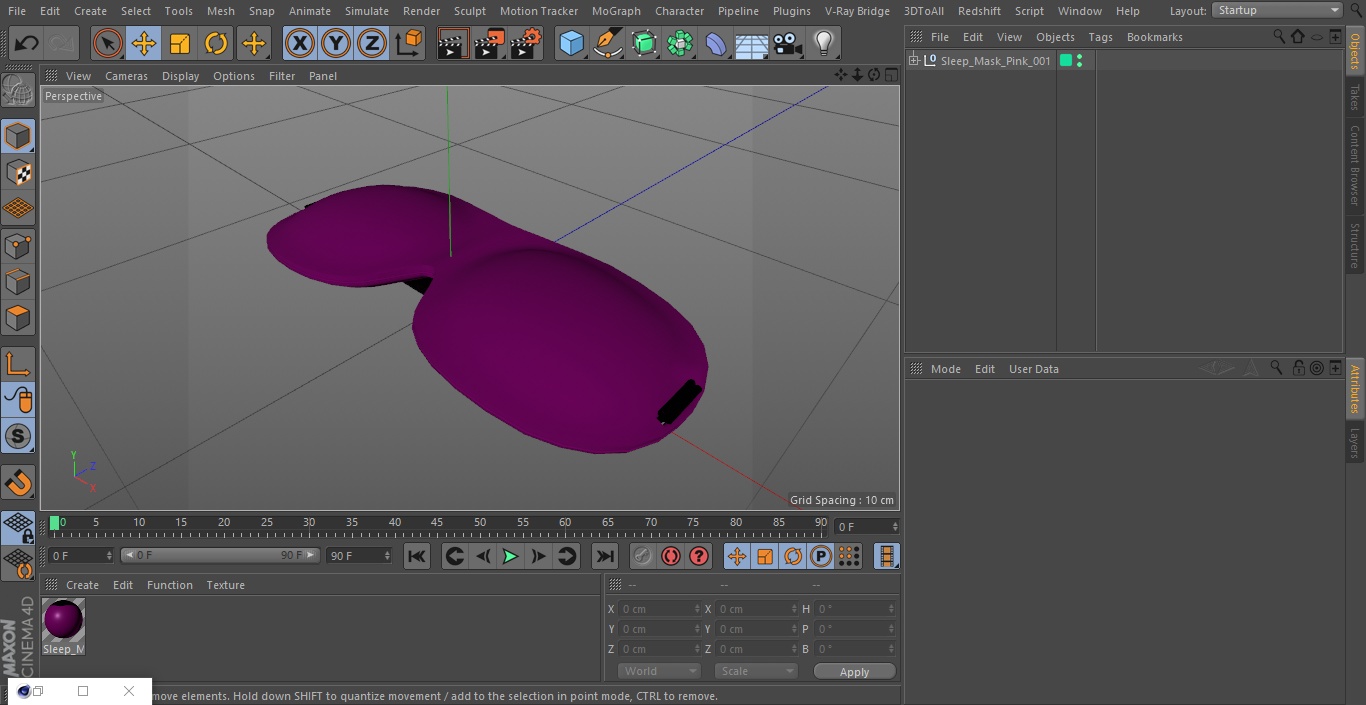Open attribute manager Mode menu
The image size is (1366, 705).
click(945, 369)
